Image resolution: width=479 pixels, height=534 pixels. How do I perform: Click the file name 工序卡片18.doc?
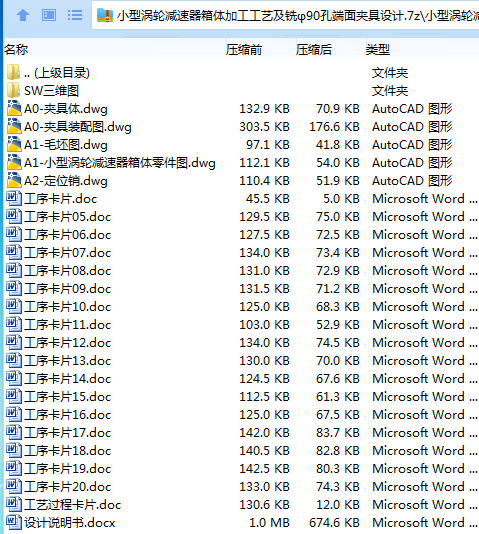tap(67, 451)
